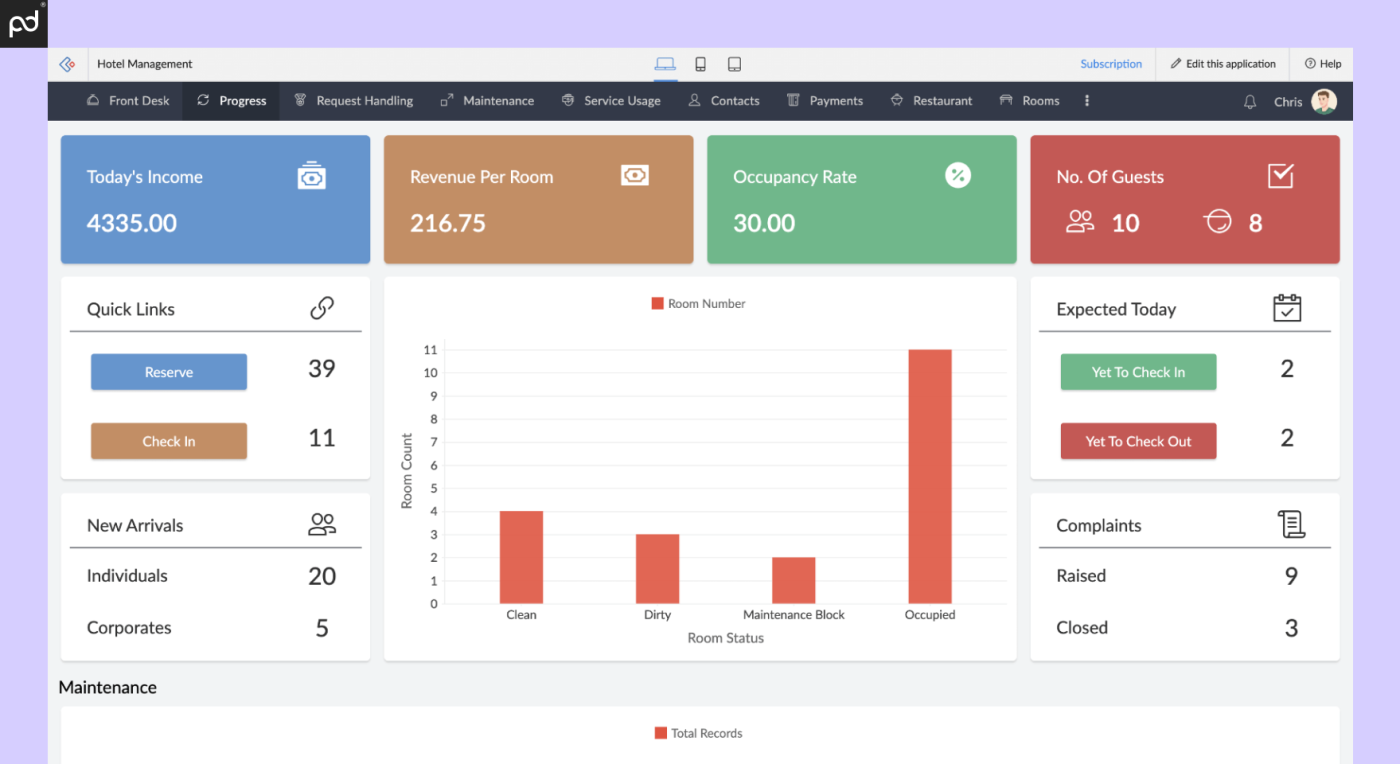Click the guests icon on New Arrivals panel

pyautogui.click(x=321, y=522)
